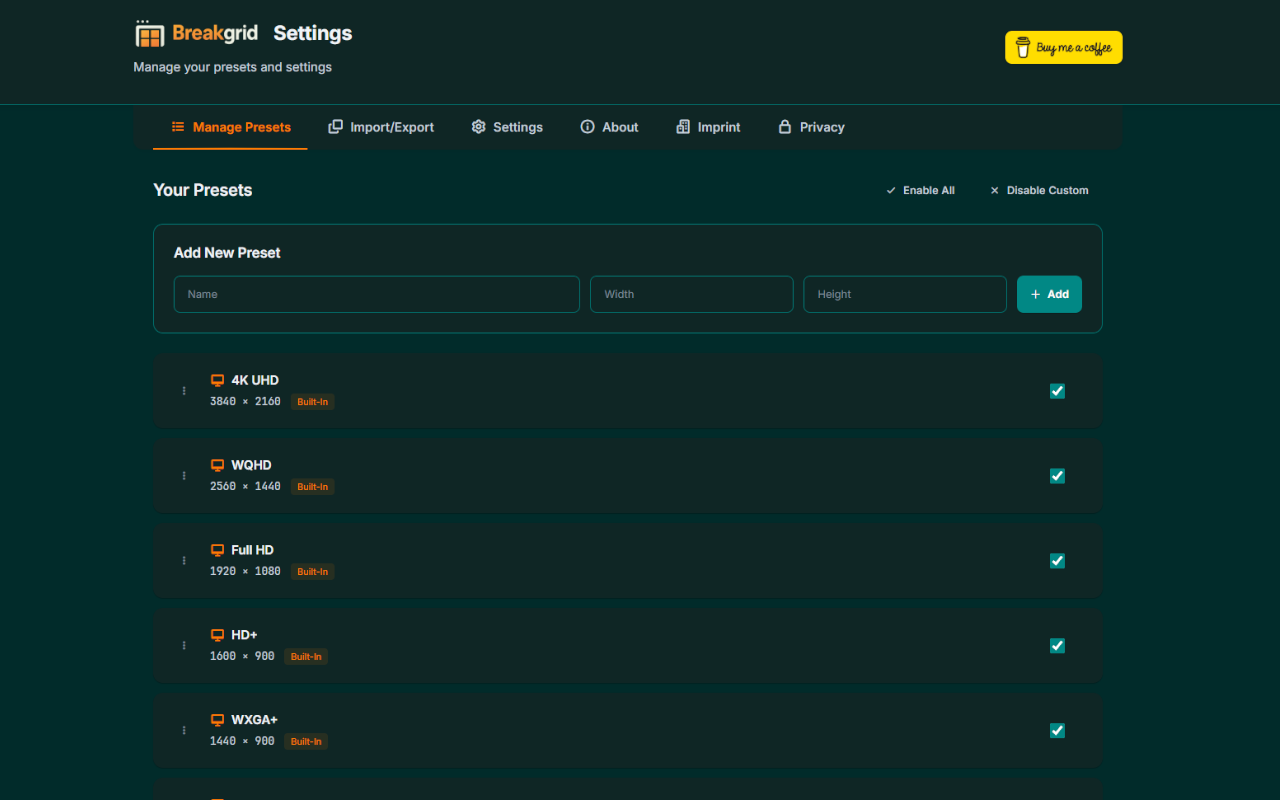Click the Name input field
This screenshot has height=800, width=1280.
point(376,294)
